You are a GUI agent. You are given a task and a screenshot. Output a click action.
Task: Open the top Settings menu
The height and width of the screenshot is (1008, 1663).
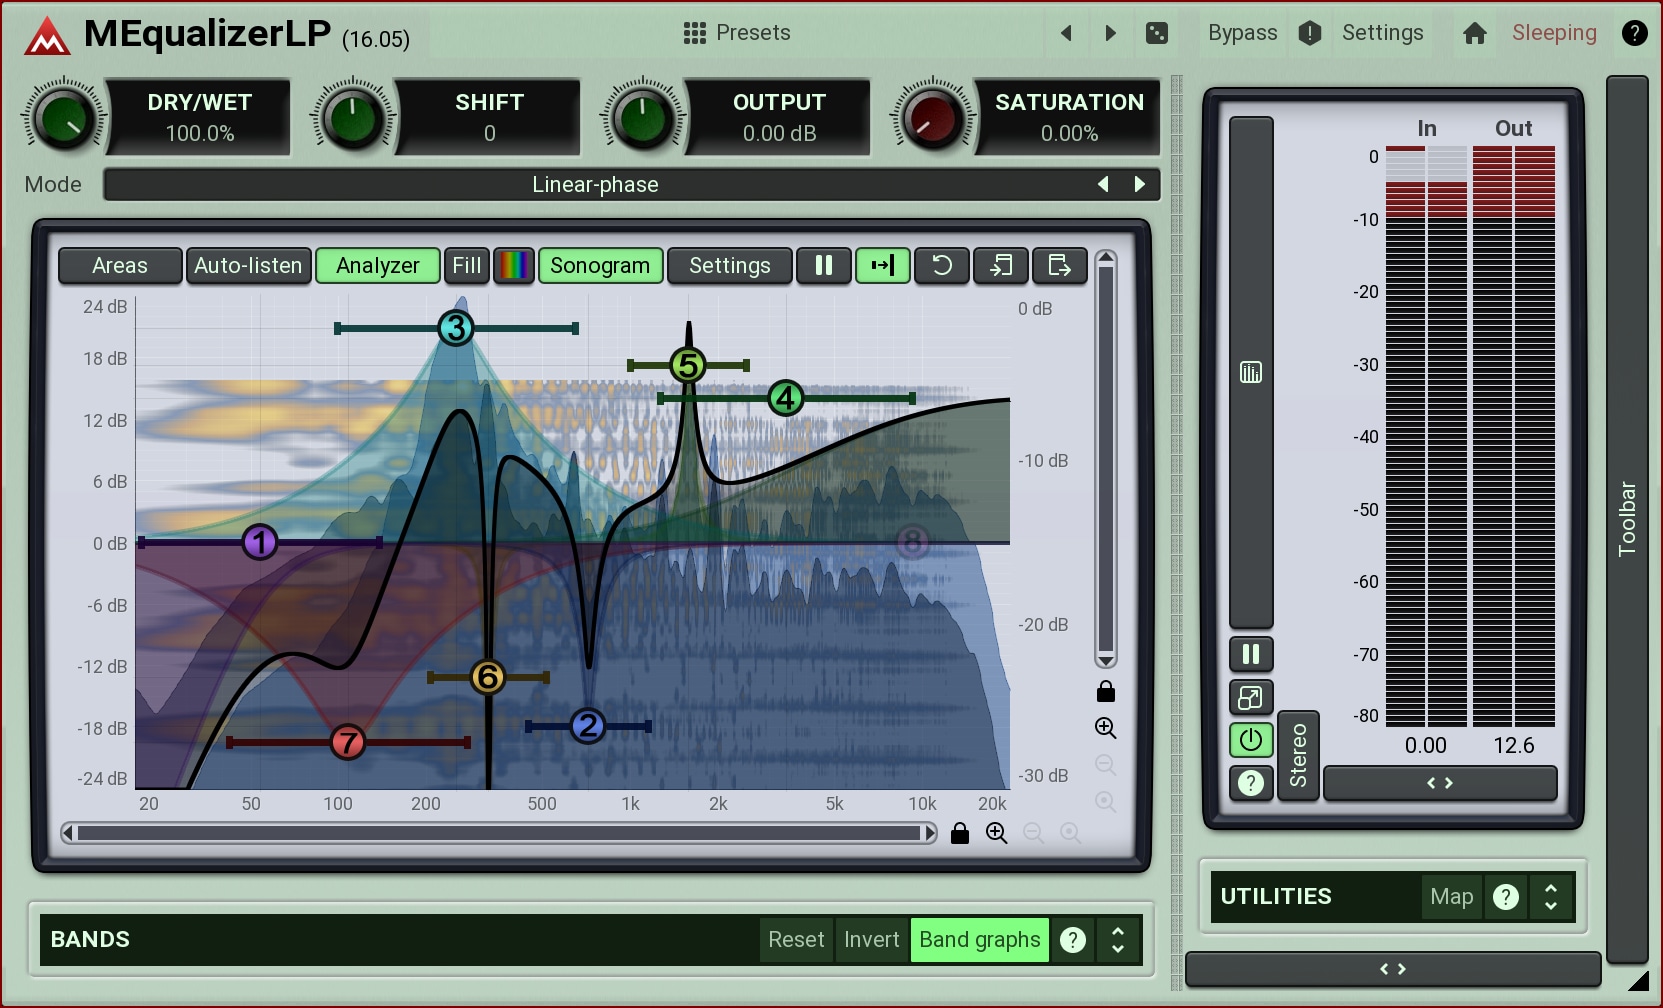[x=1382, y=33]
